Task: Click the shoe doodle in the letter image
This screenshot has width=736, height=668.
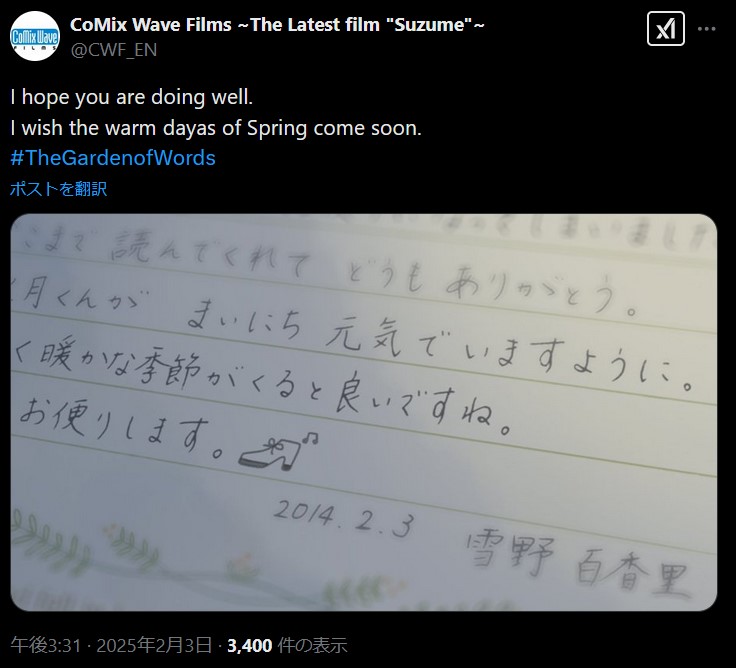Action: coord(278,452)
